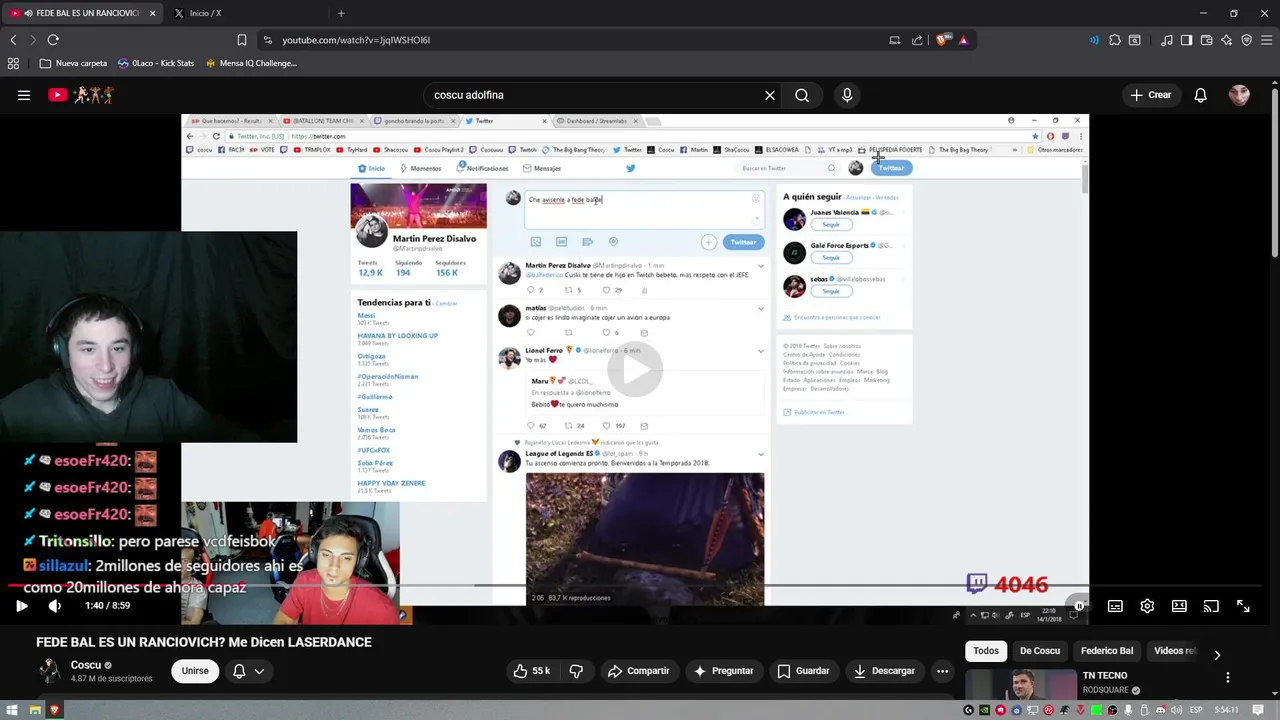Click the Preguntar button
Image resolution: width=1280 pixels, height=720 pixels.
(x=723, y=671)
